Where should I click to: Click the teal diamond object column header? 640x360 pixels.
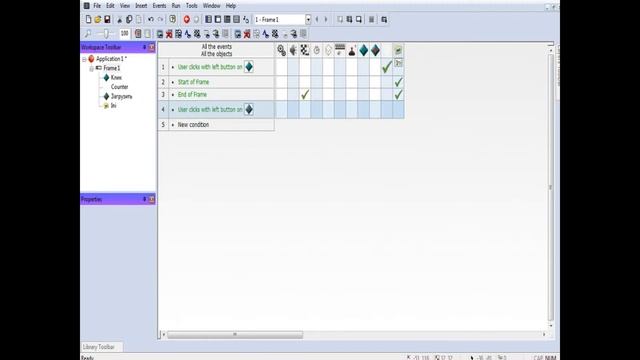click(x=363, y=50)
